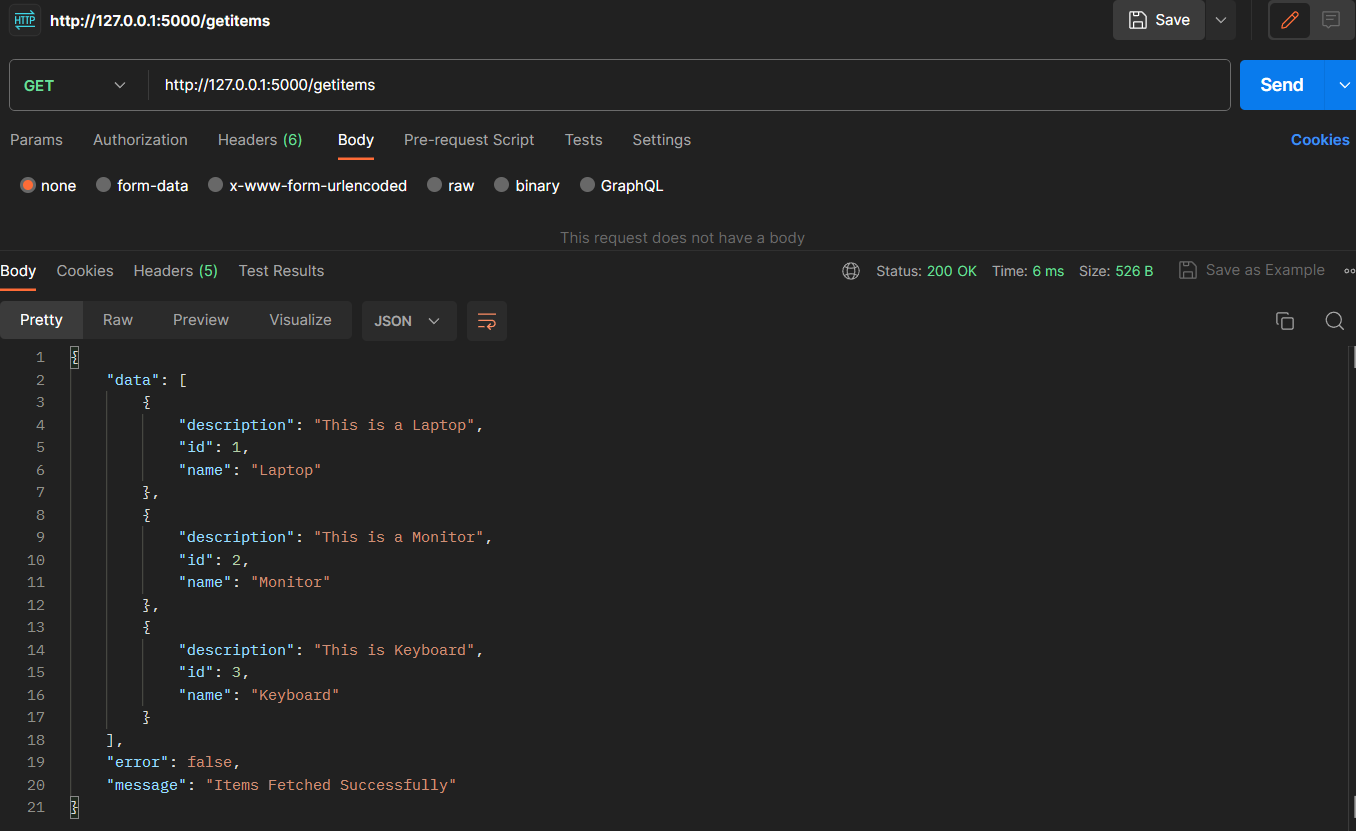This screenshot has height=831, width=1356.
Task: Click the wrap lines icon beside JSON
Action: click(x=487, y=321)
